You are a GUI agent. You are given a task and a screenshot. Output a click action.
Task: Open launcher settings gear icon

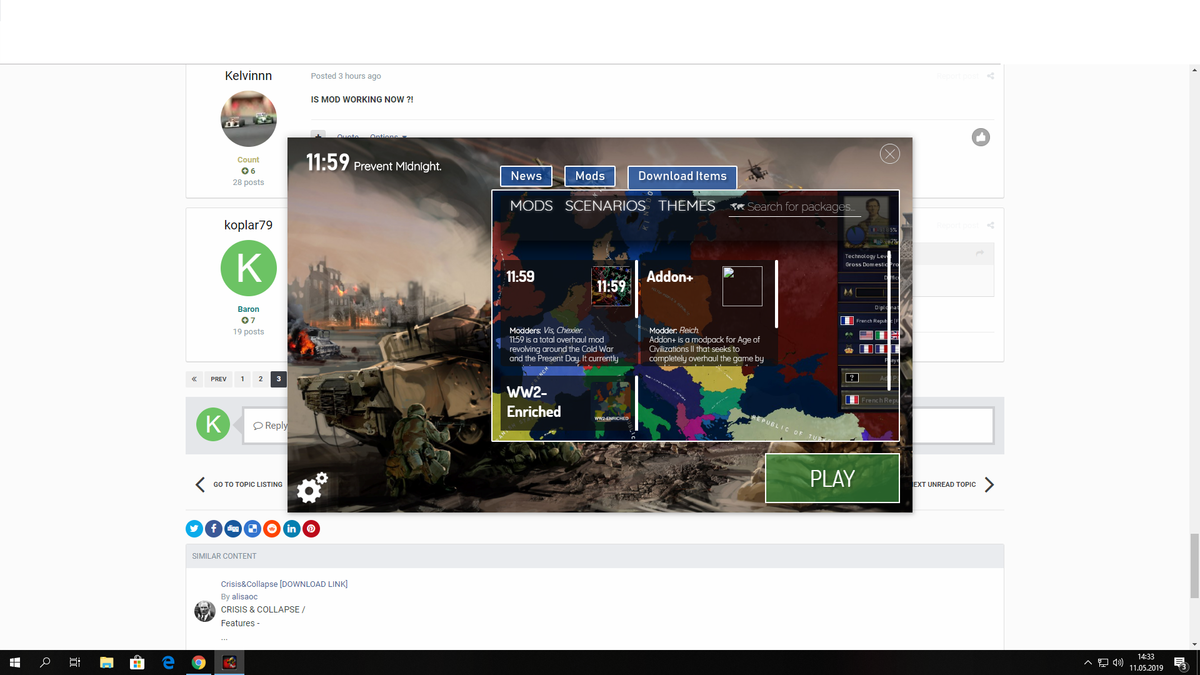pos(312,487)
